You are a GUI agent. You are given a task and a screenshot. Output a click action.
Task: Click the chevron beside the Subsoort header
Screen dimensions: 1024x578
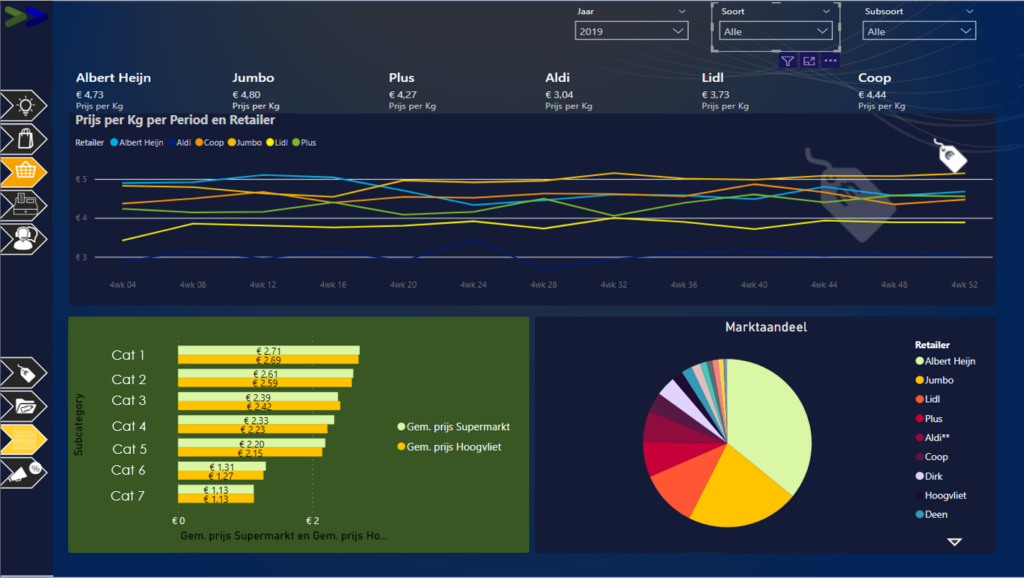[x=970, y=11]
